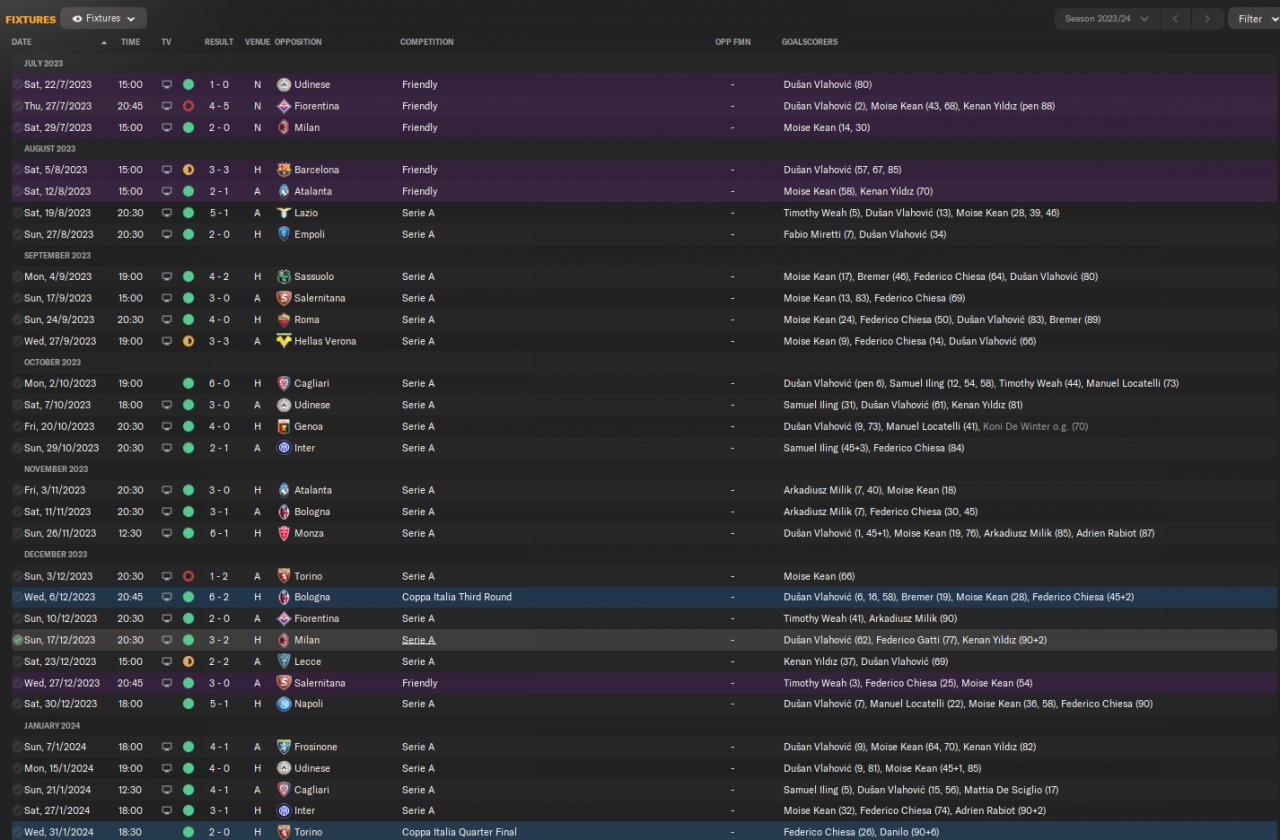Tick the checkmark on Milan 17/12/2023 row
The image size is (1280, 840).
(18, 640)
